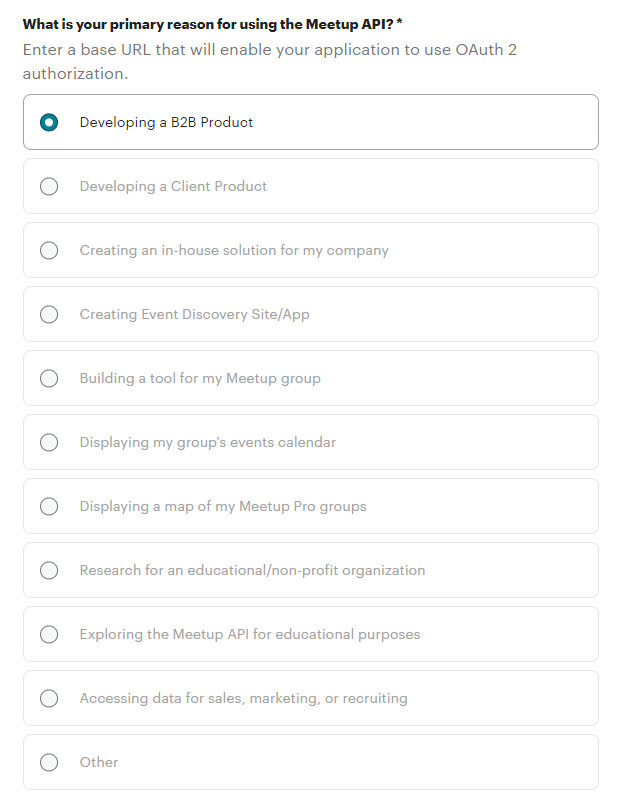This screenshot has width=628, height=807.
Task: Select Building a tool for my Meetup group radio
Action: [49, 378]
